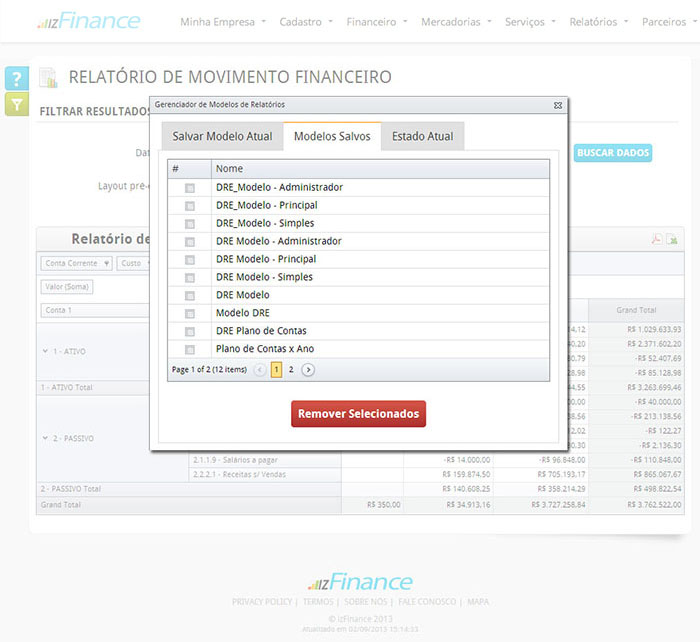Close the Gerenciador de Modelos dialog

click(558, 105)
